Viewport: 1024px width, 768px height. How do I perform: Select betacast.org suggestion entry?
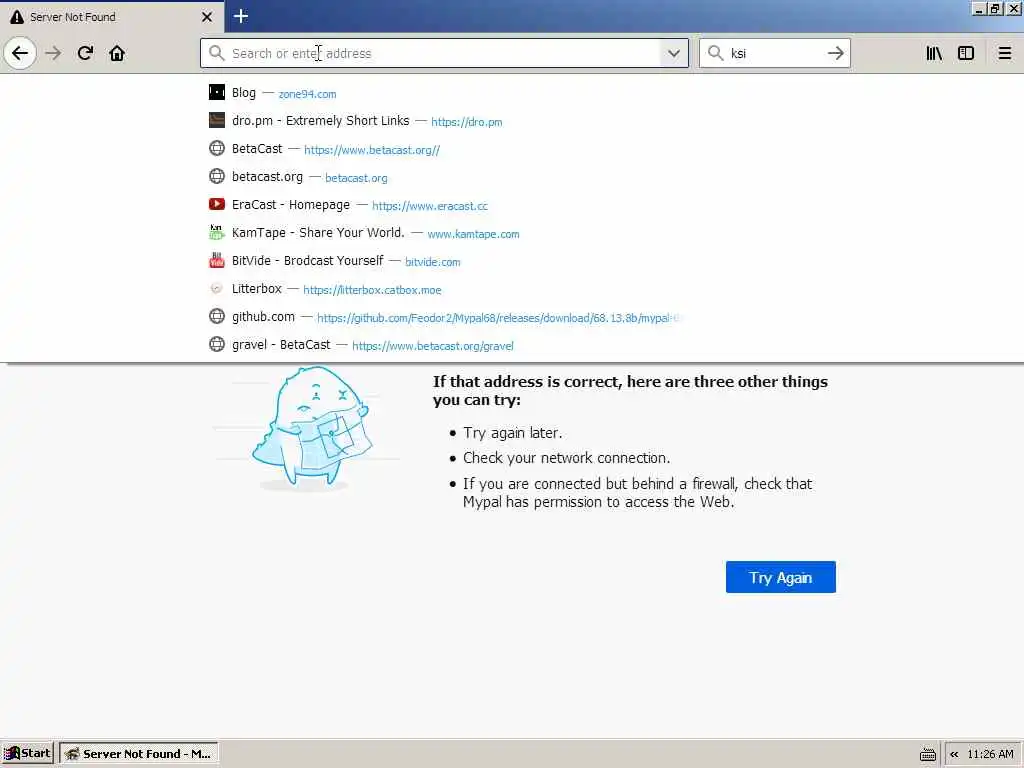[512, 177]
